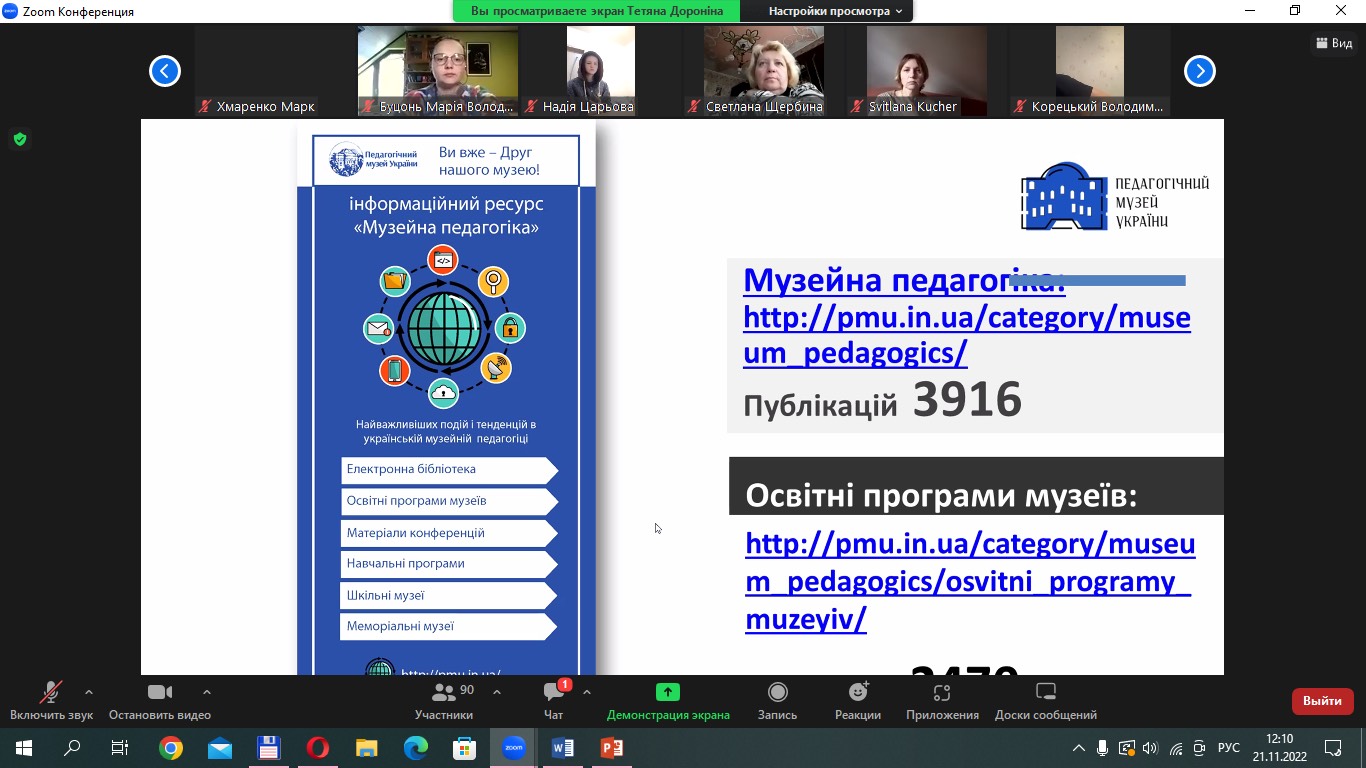Select Светлана Щербина video thumbnail
This screenshot has height=768, width=1366.
coord(764,70)
